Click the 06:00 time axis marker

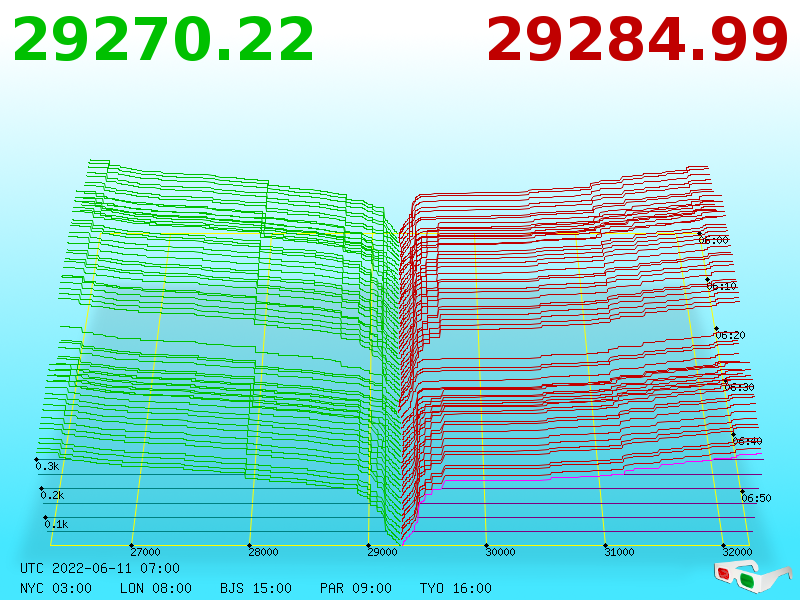(713, 240)
